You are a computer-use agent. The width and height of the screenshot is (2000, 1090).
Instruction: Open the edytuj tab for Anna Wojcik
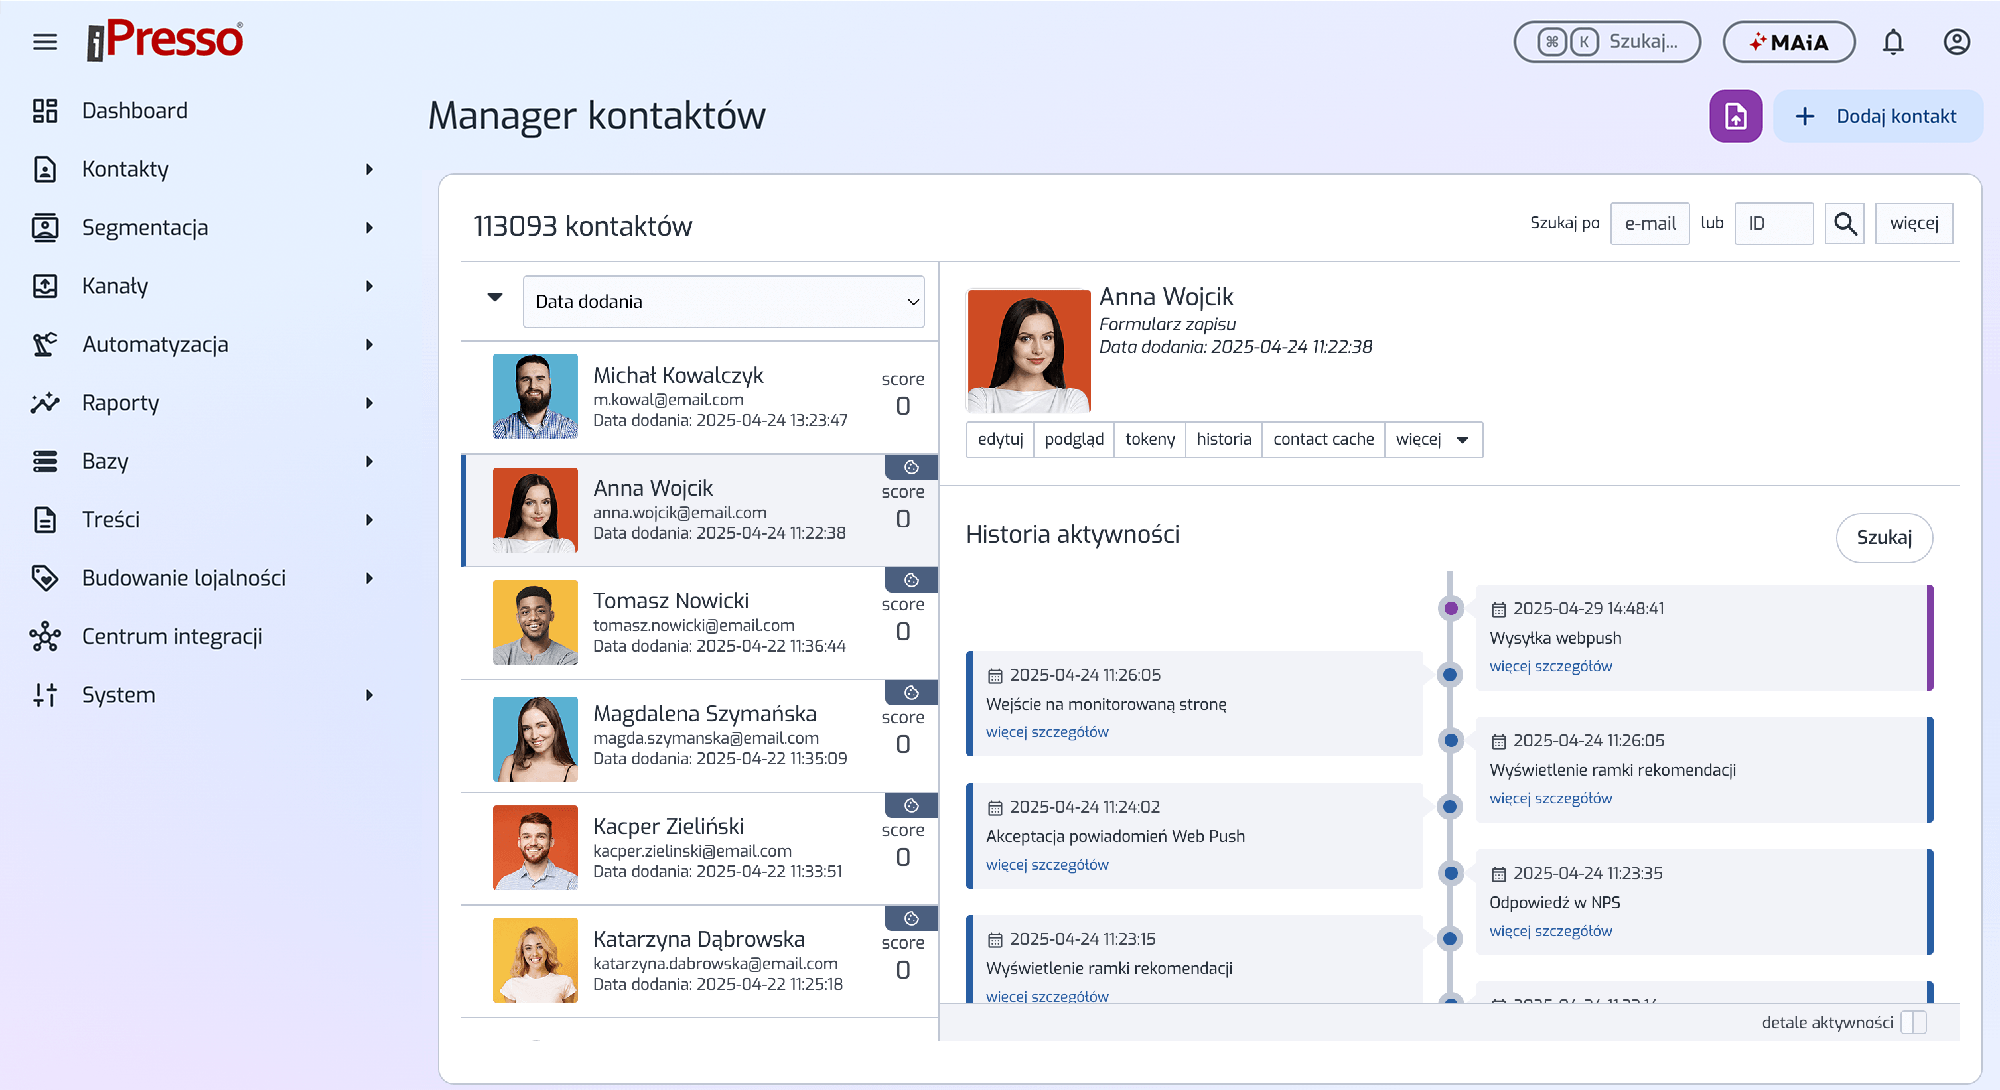[1000, 440]
